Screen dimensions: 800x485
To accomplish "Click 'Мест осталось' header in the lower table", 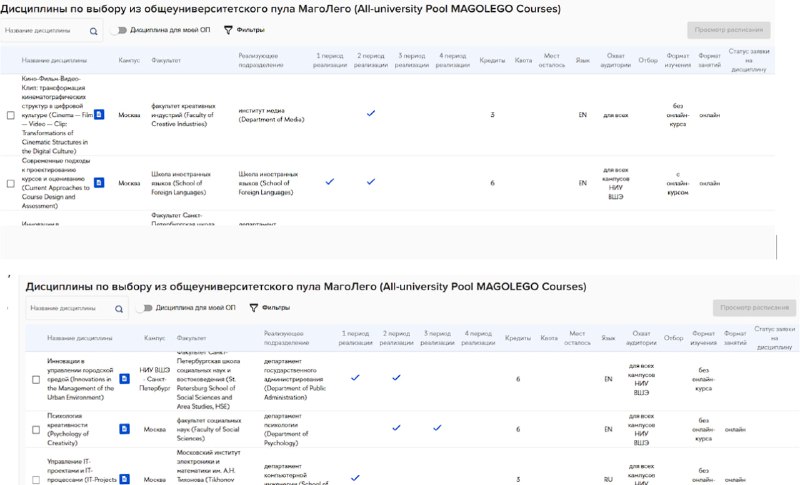I will (x=577, y=338).
